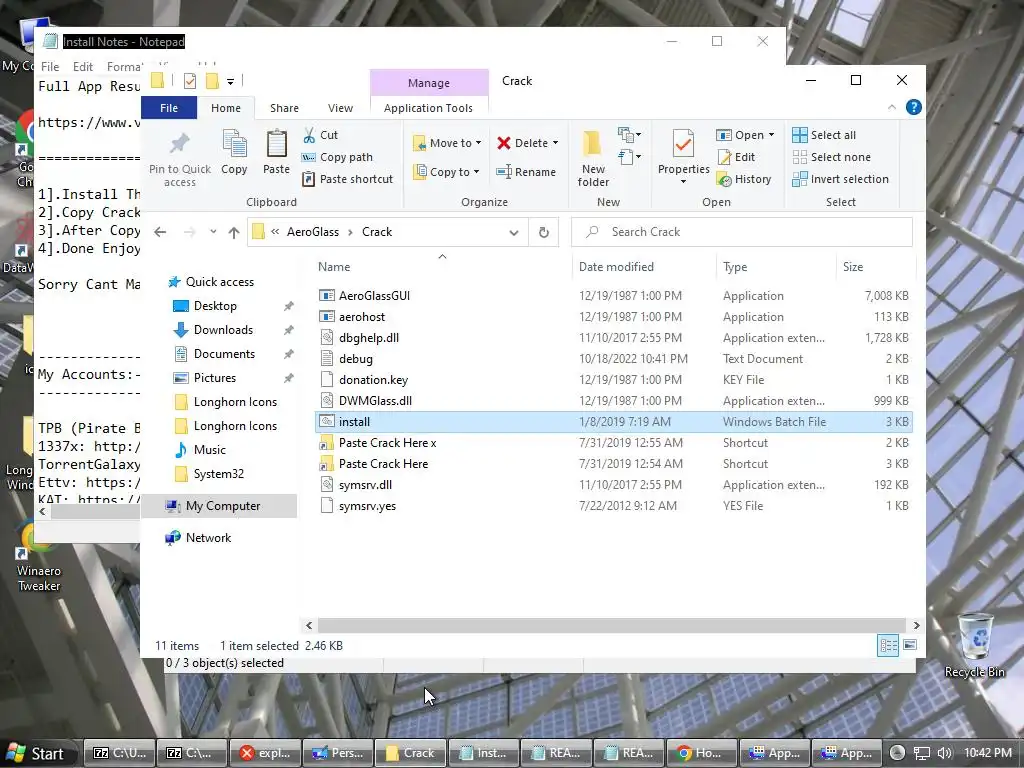Select the AeroGlassGUI application file

tap(374, 296)
